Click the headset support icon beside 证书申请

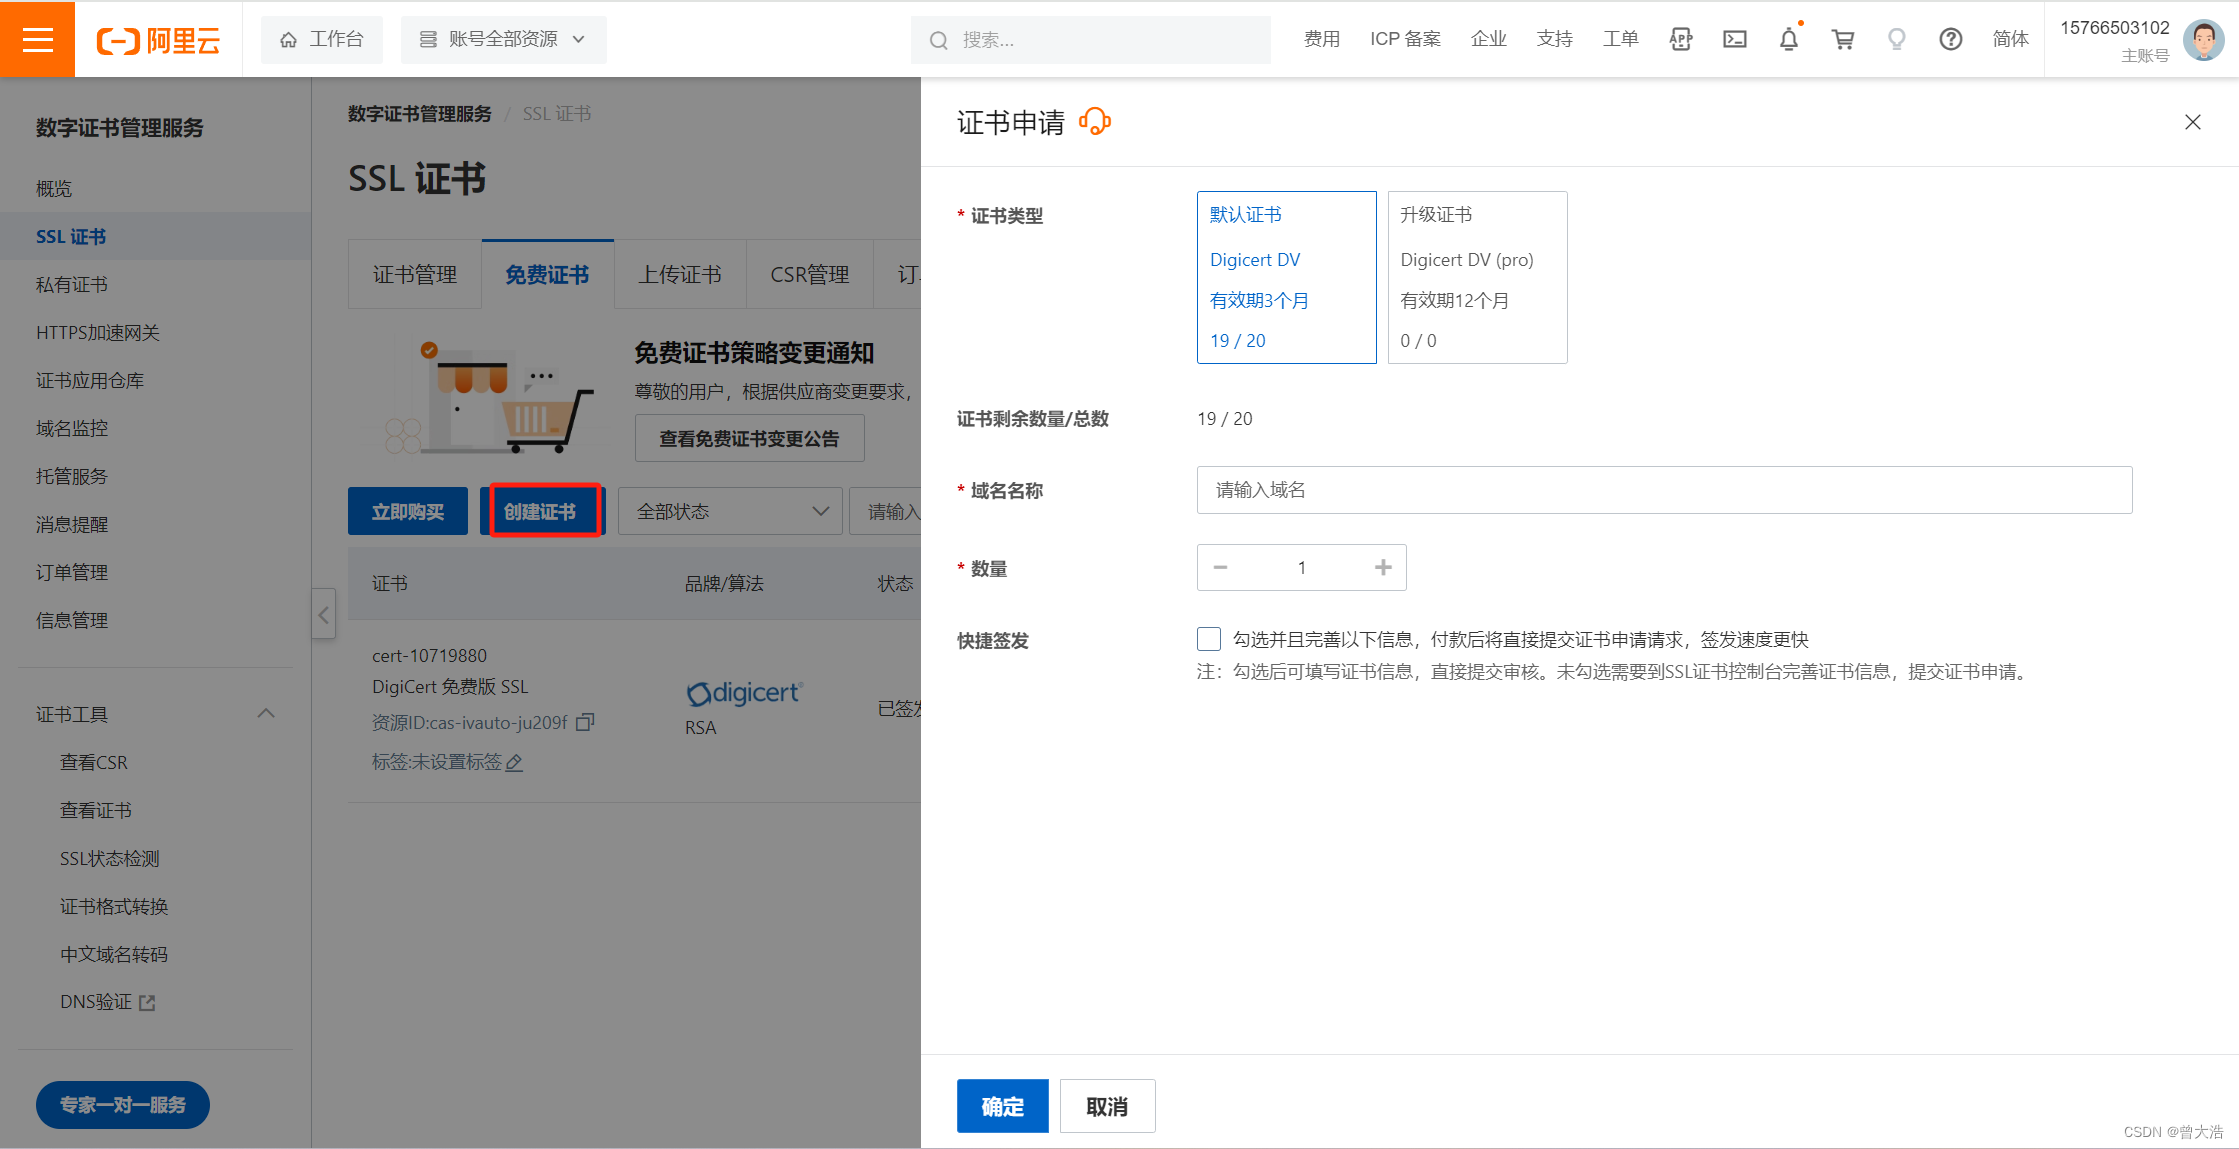1095,122
